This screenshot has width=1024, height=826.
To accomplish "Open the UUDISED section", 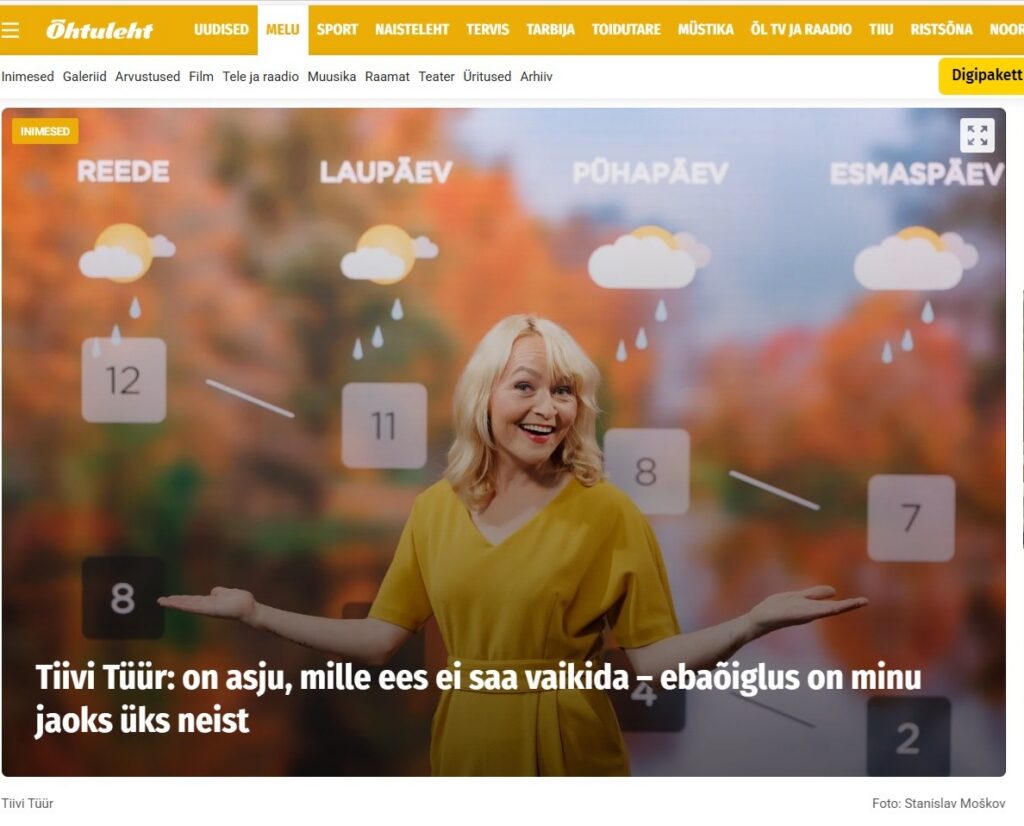I will point(221,29).
